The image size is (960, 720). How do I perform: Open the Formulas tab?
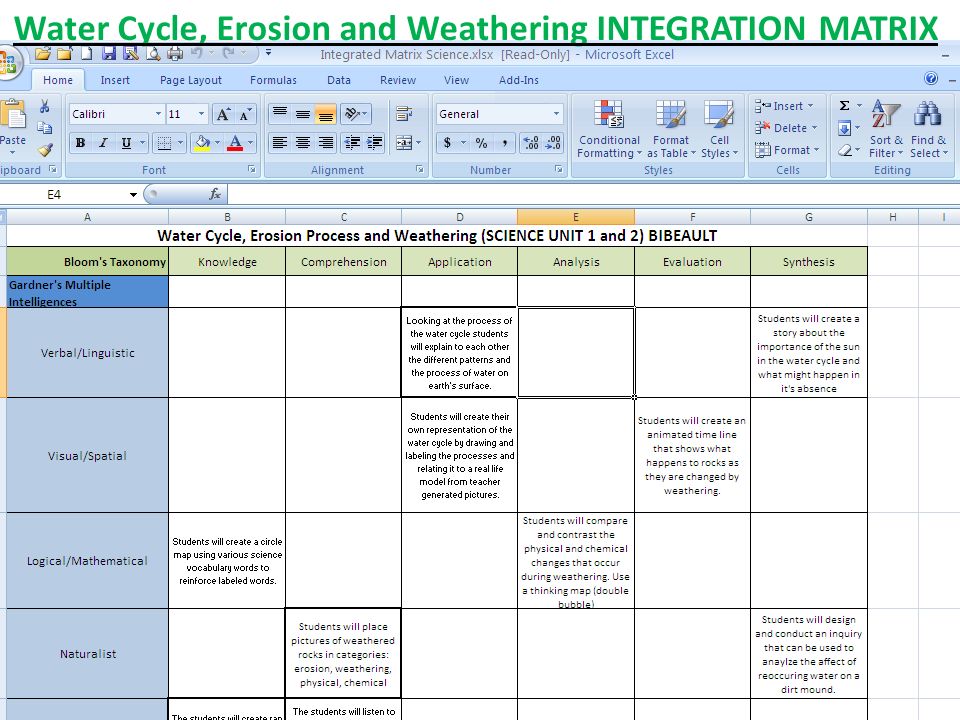tap(273, 80)
